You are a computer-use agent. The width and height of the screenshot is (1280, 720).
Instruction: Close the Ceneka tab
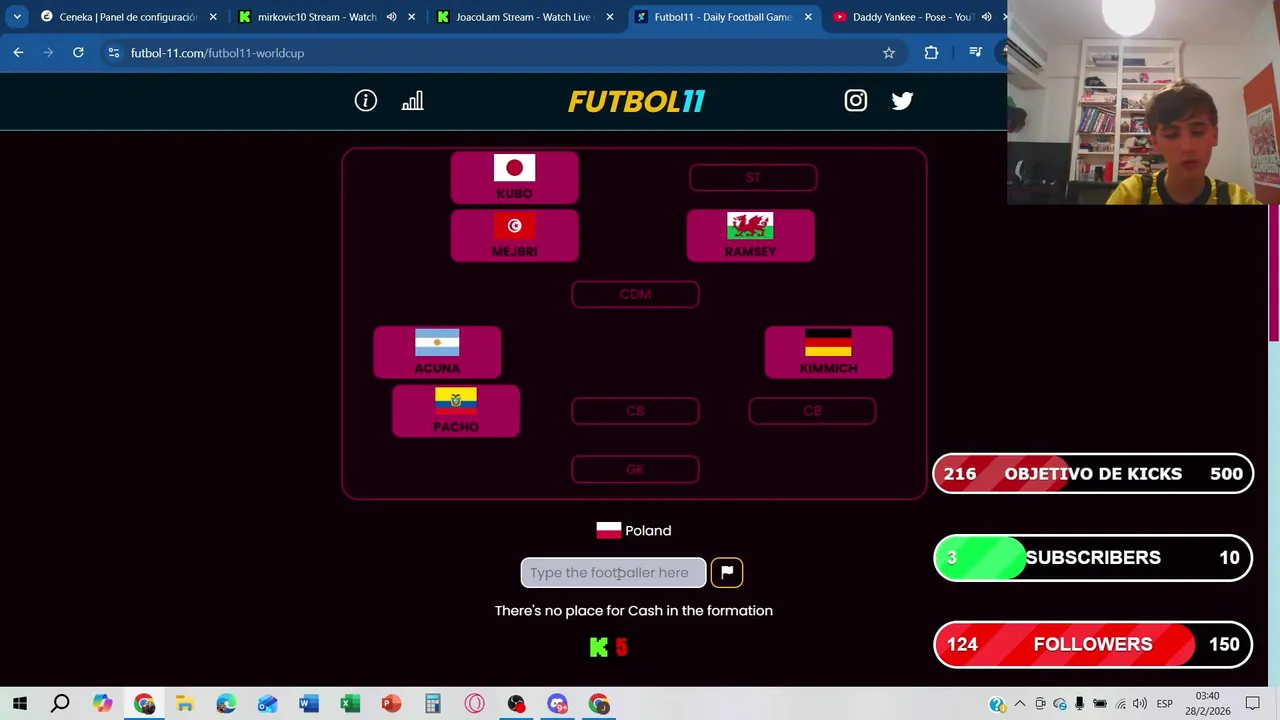click(x=212, y=17)
